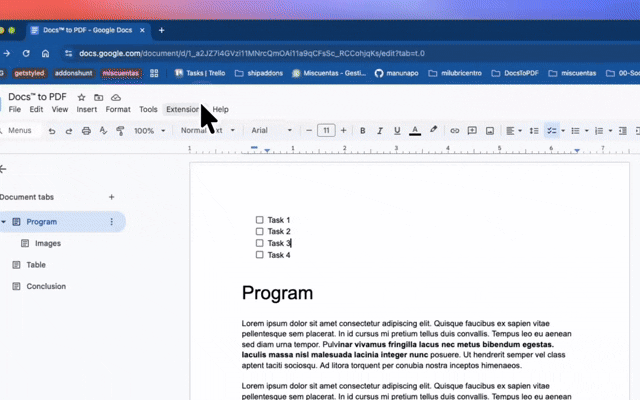Open the manunapo GitHub bookmark
The width and height of the screenshot is (640, 400).
[x=397, y=73]
